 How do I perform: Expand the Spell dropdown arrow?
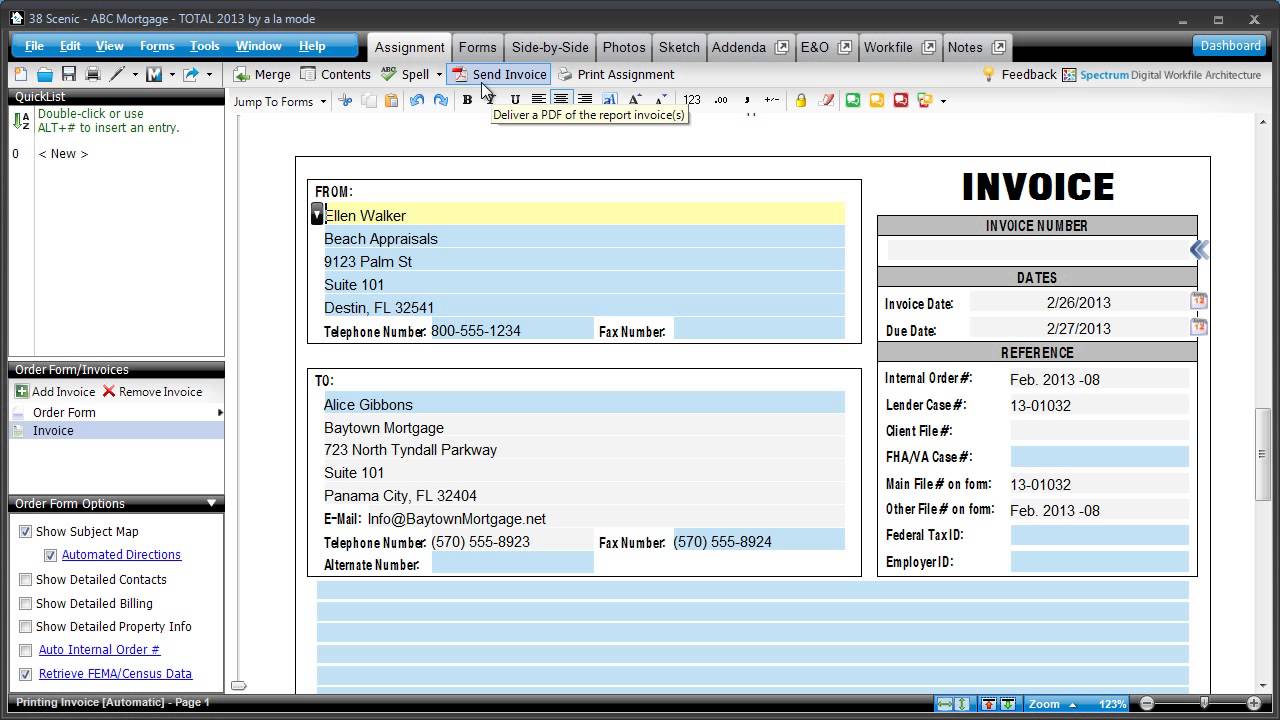point(439,75)
